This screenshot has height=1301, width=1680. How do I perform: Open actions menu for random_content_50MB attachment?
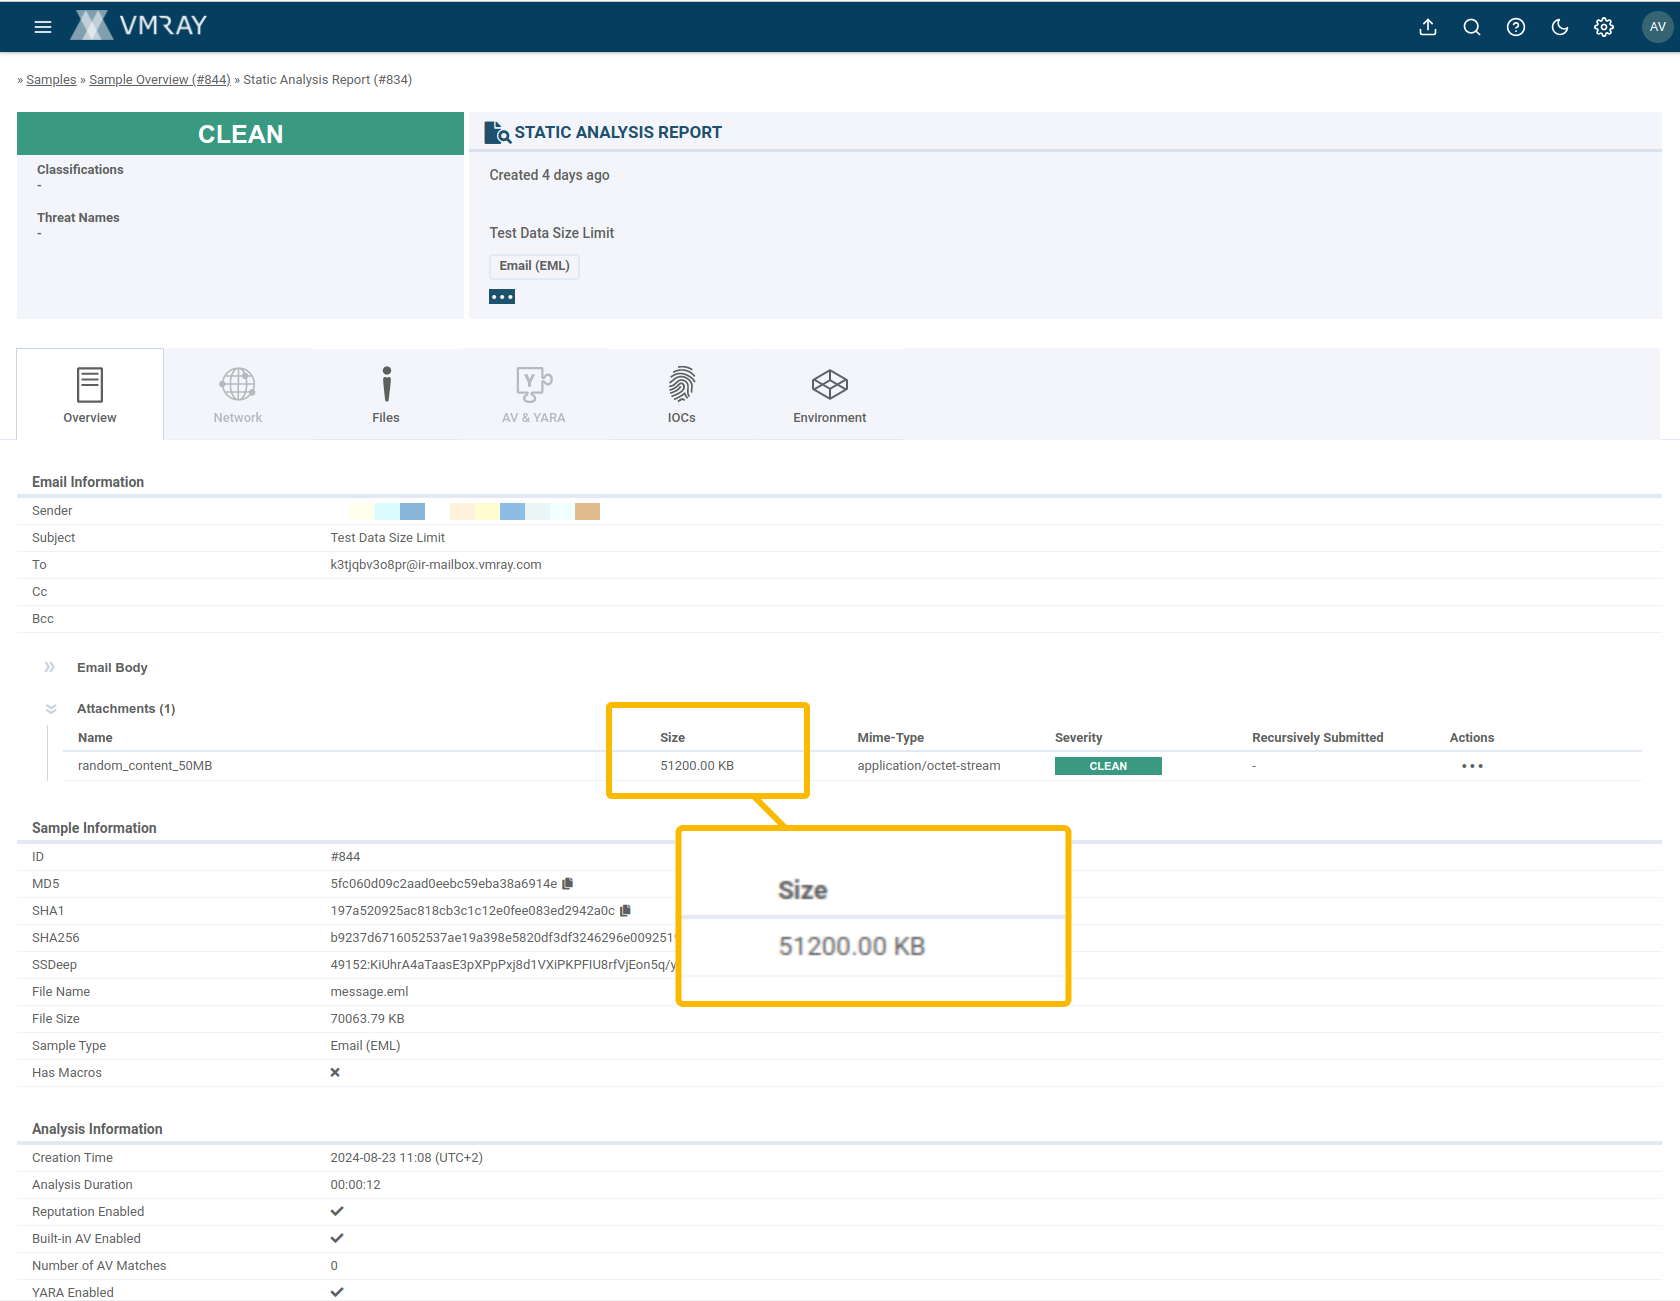click(x=1472, y=766)
